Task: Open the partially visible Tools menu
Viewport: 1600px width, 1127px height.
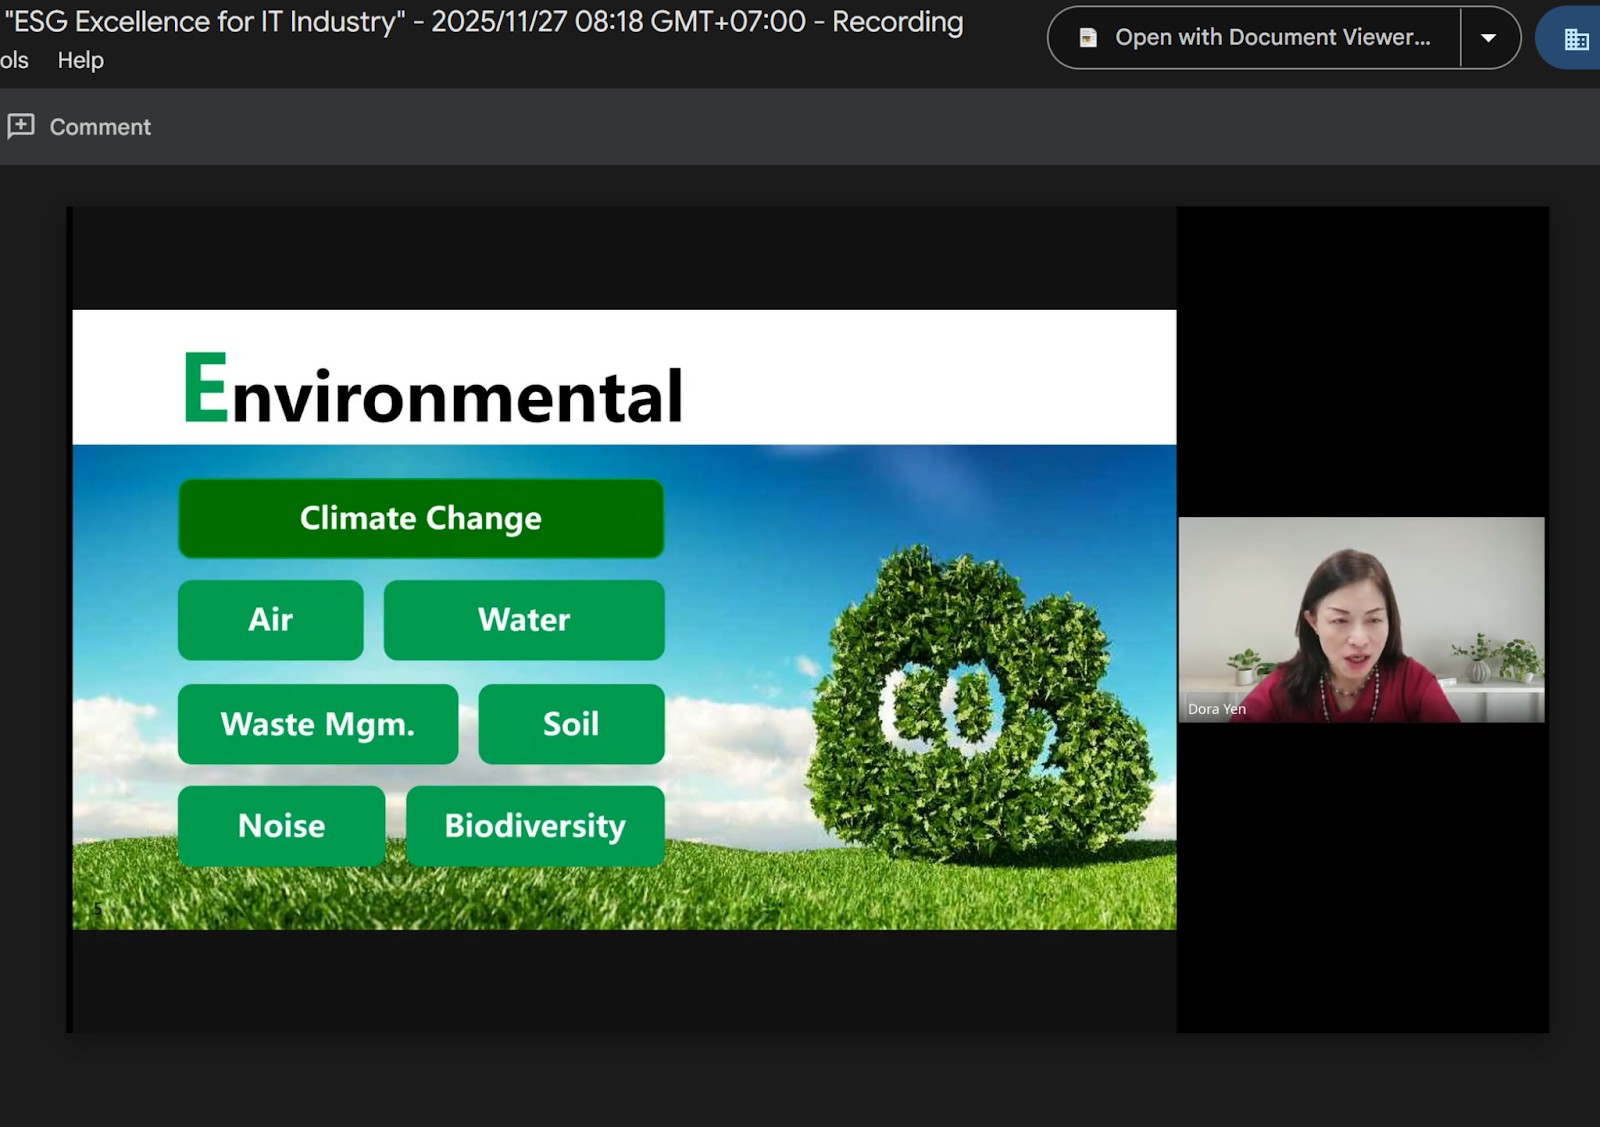Action: coord(14,60)
